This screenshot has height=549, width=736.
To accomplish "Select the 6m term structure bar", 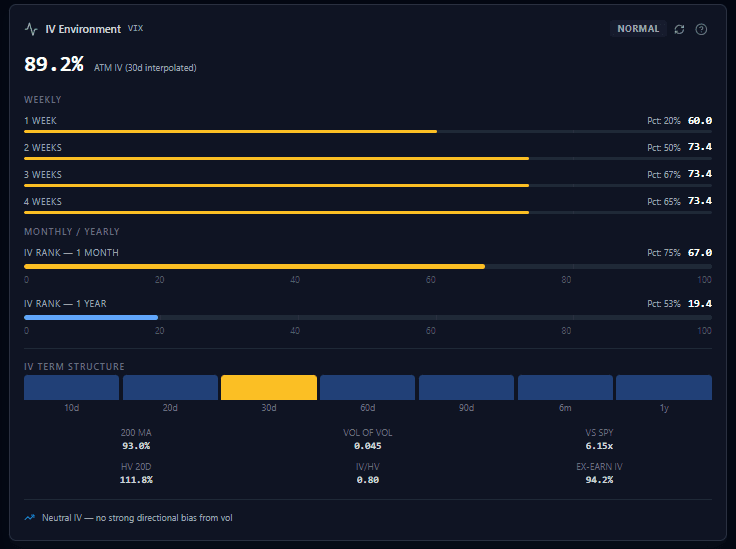I will (x=565, y=387).
